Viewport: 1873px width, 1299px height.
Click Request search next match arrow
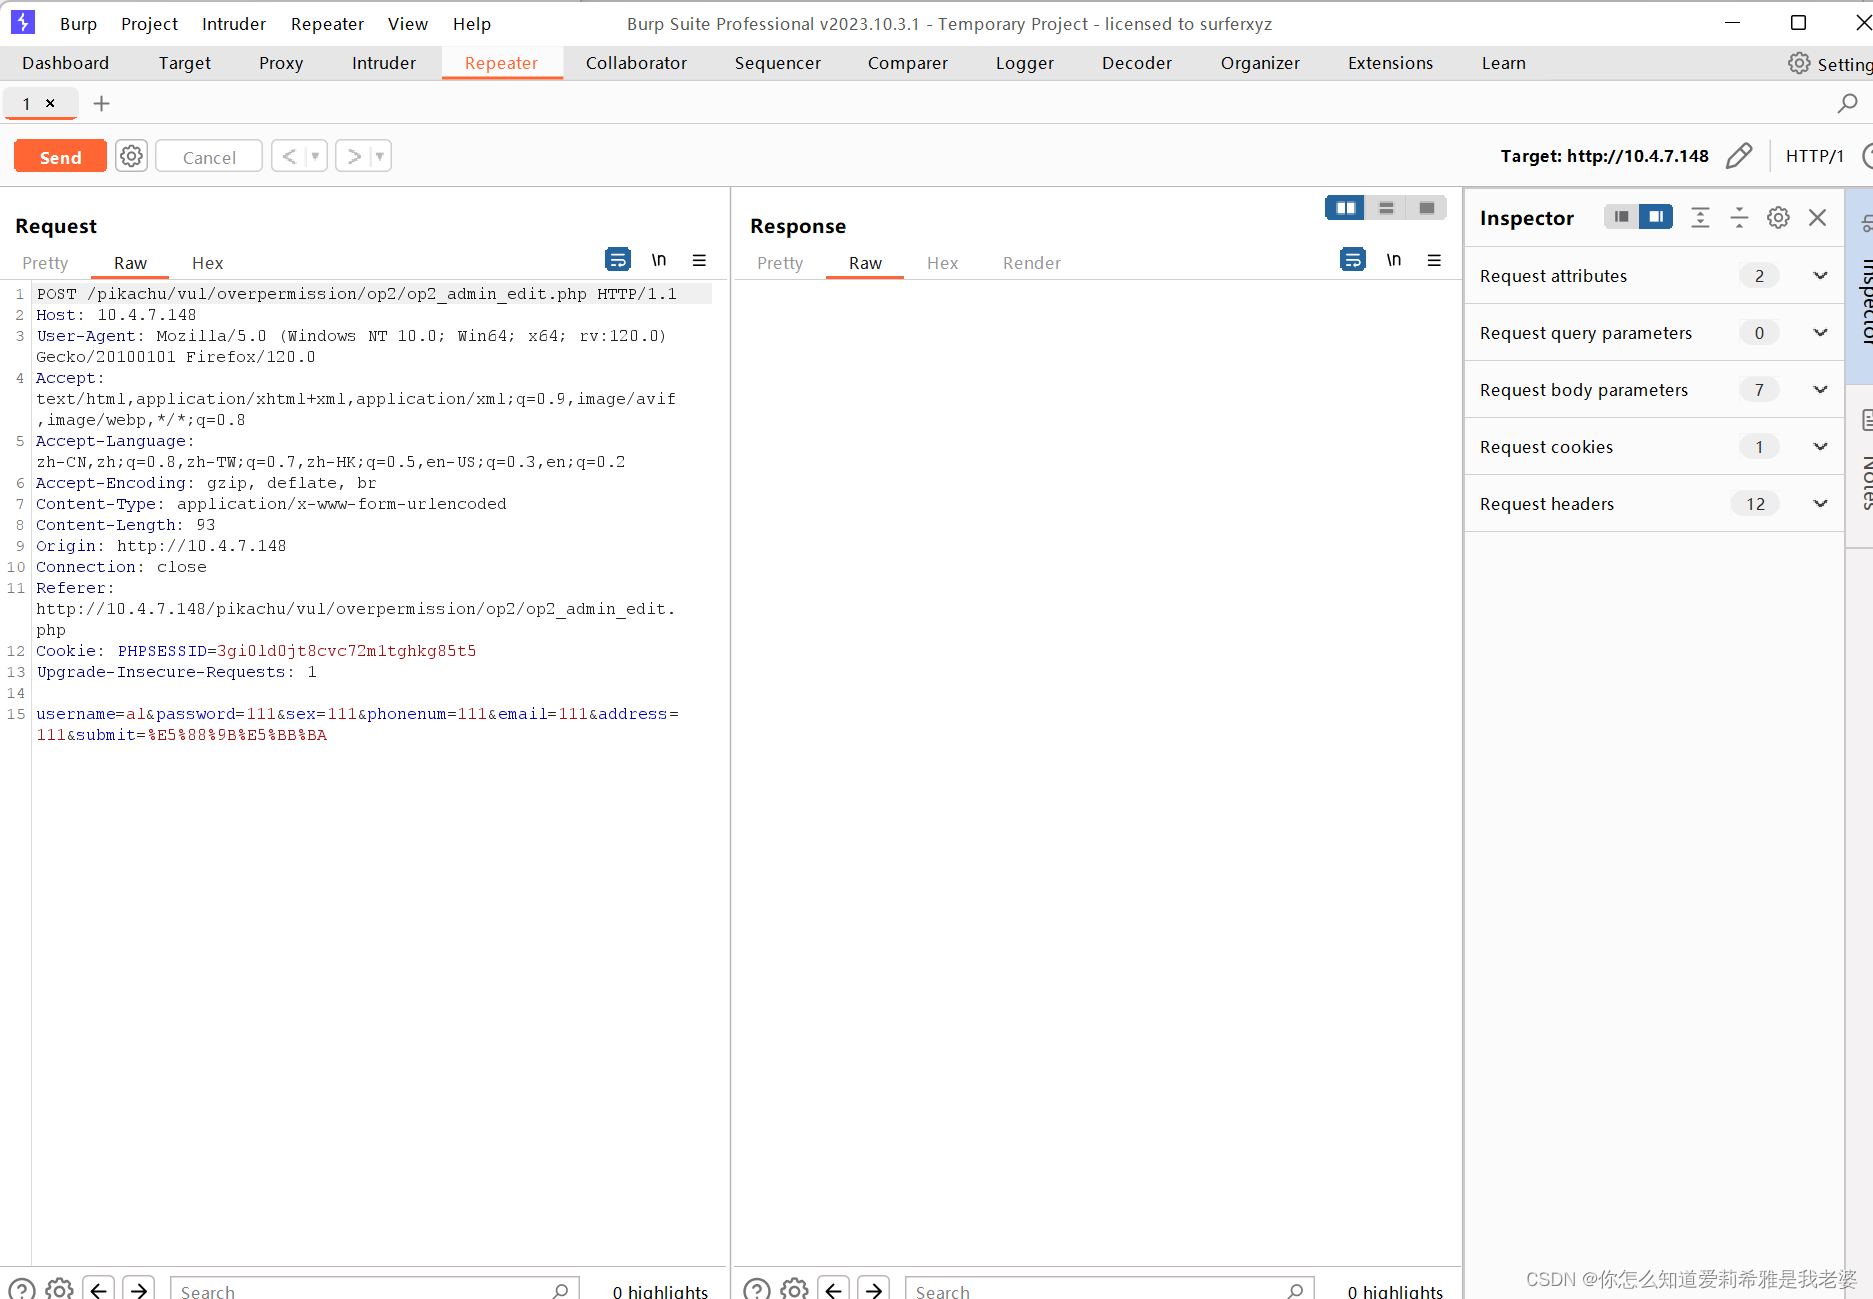point(139,1290)
